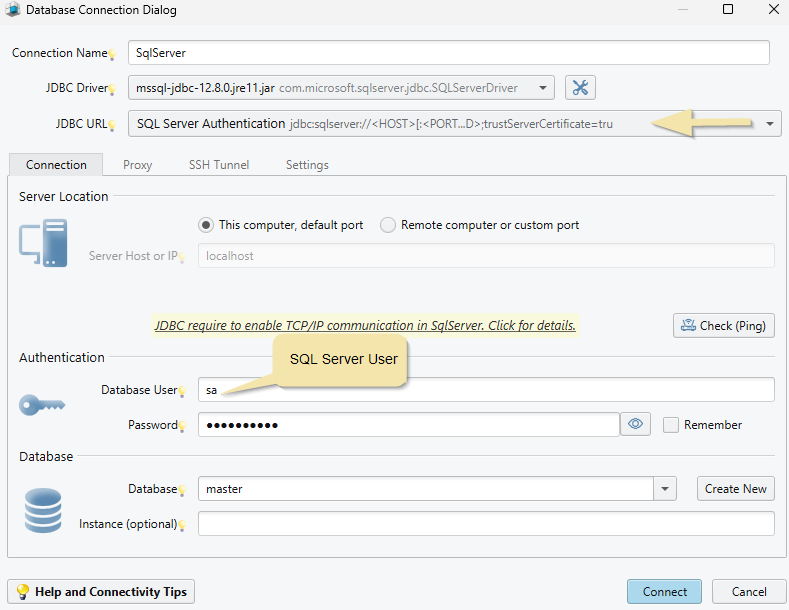Image resolution: width=789 pixels, height=610 pixels.
Task: Click the lightbulb hint beside JDBC Driver
Action: [113, 90]
